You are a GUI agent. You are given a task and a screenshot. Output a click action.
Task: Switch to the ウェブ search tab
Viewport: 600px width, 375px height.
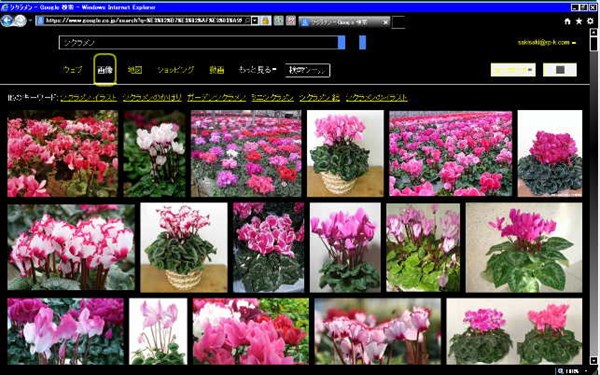pos(73,70)
